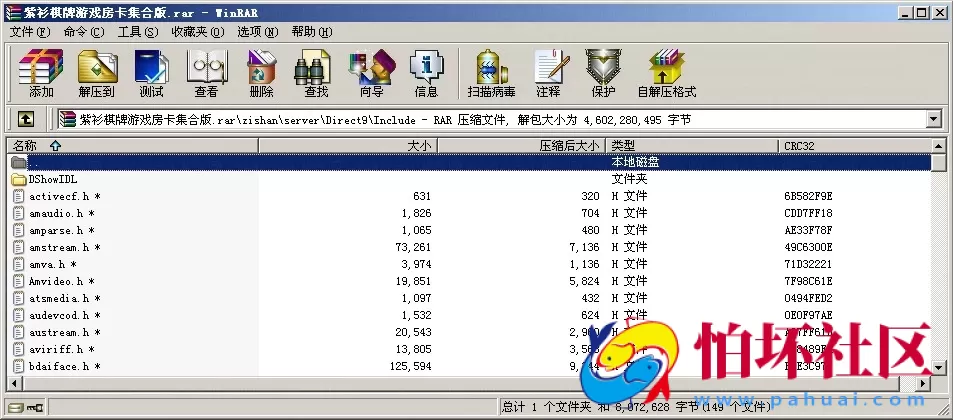Open the File (文件) menu
Image resolution: width=953 pixels, height=420 pixels.
click(x=30, y=32)
